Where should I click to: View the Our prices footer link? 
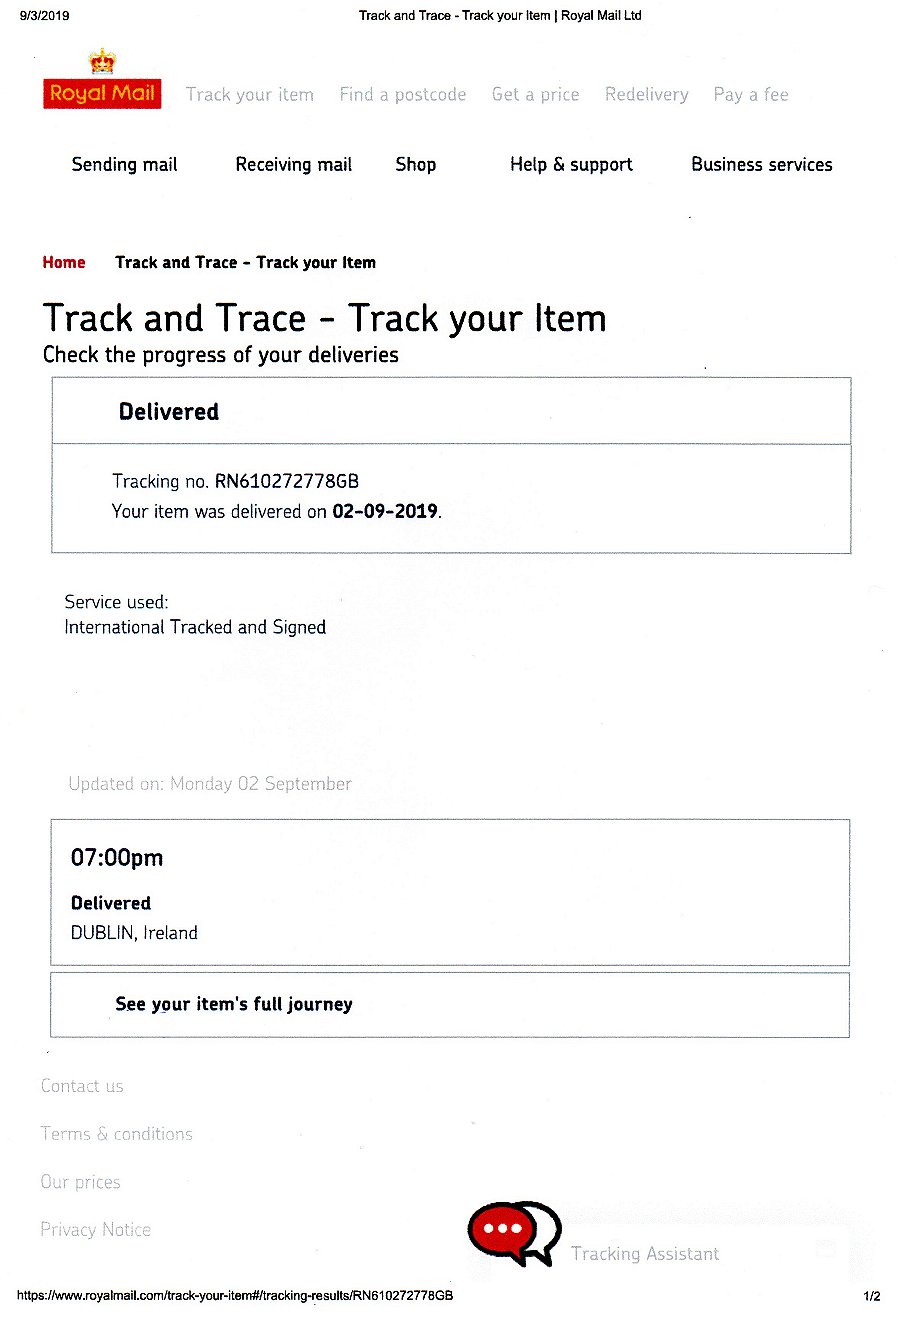[x=80, y=1182]
